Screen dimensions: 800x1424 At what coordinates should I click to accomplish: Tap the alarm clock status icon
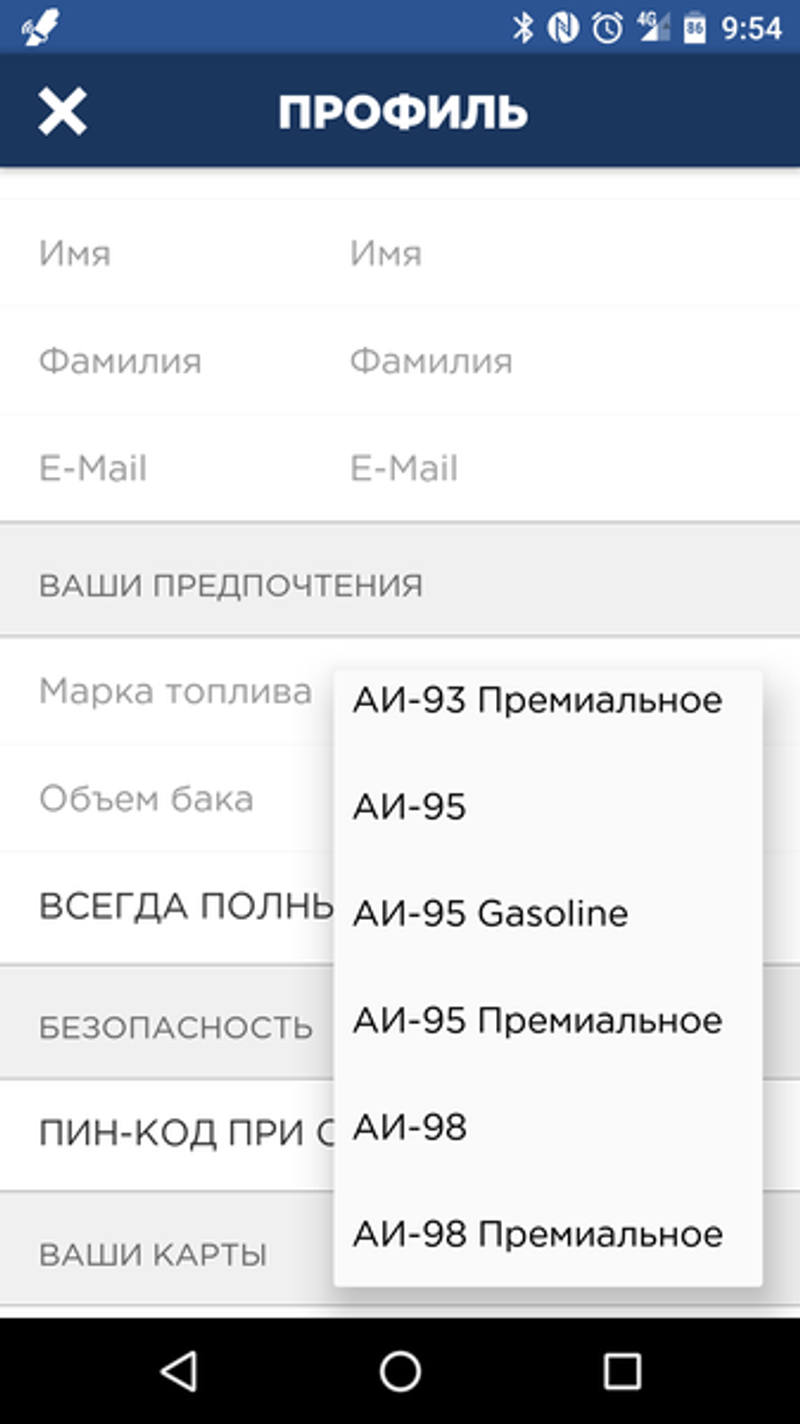(x=607, y=28)
